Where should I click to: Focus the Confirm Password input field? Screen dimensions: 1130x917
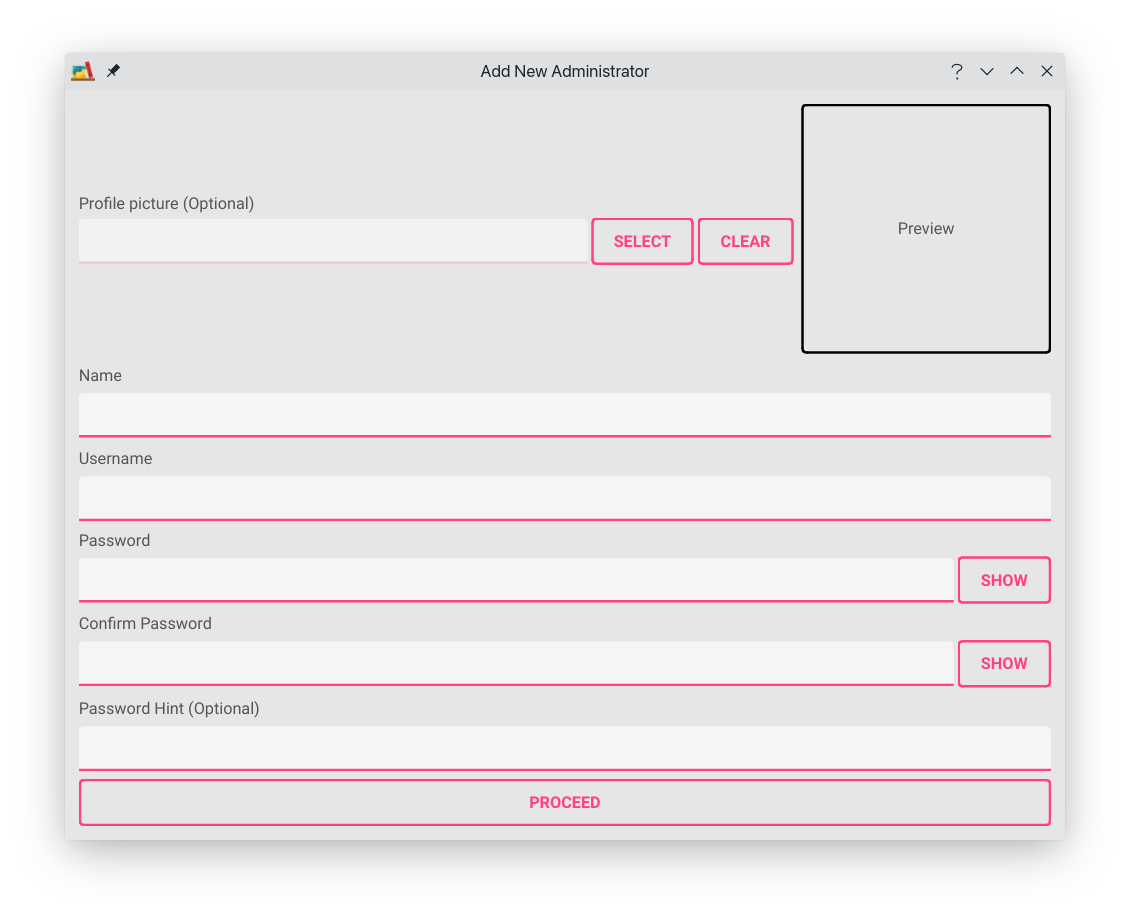click(x=516, y=663)
